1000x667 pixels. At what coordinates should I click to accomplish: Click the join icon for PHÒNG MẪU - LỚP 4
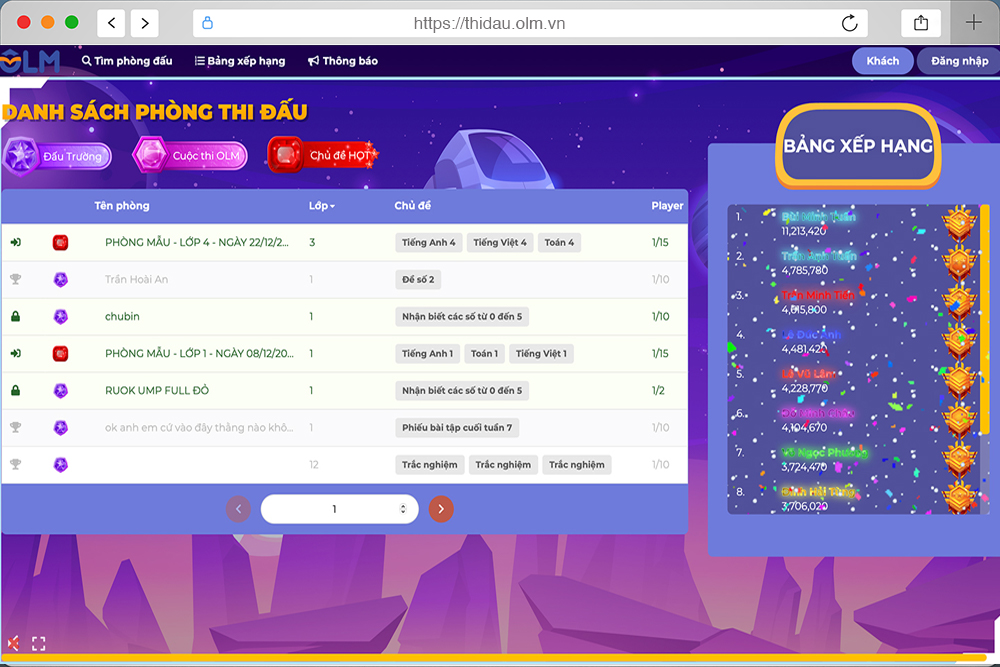click(16, 243)
